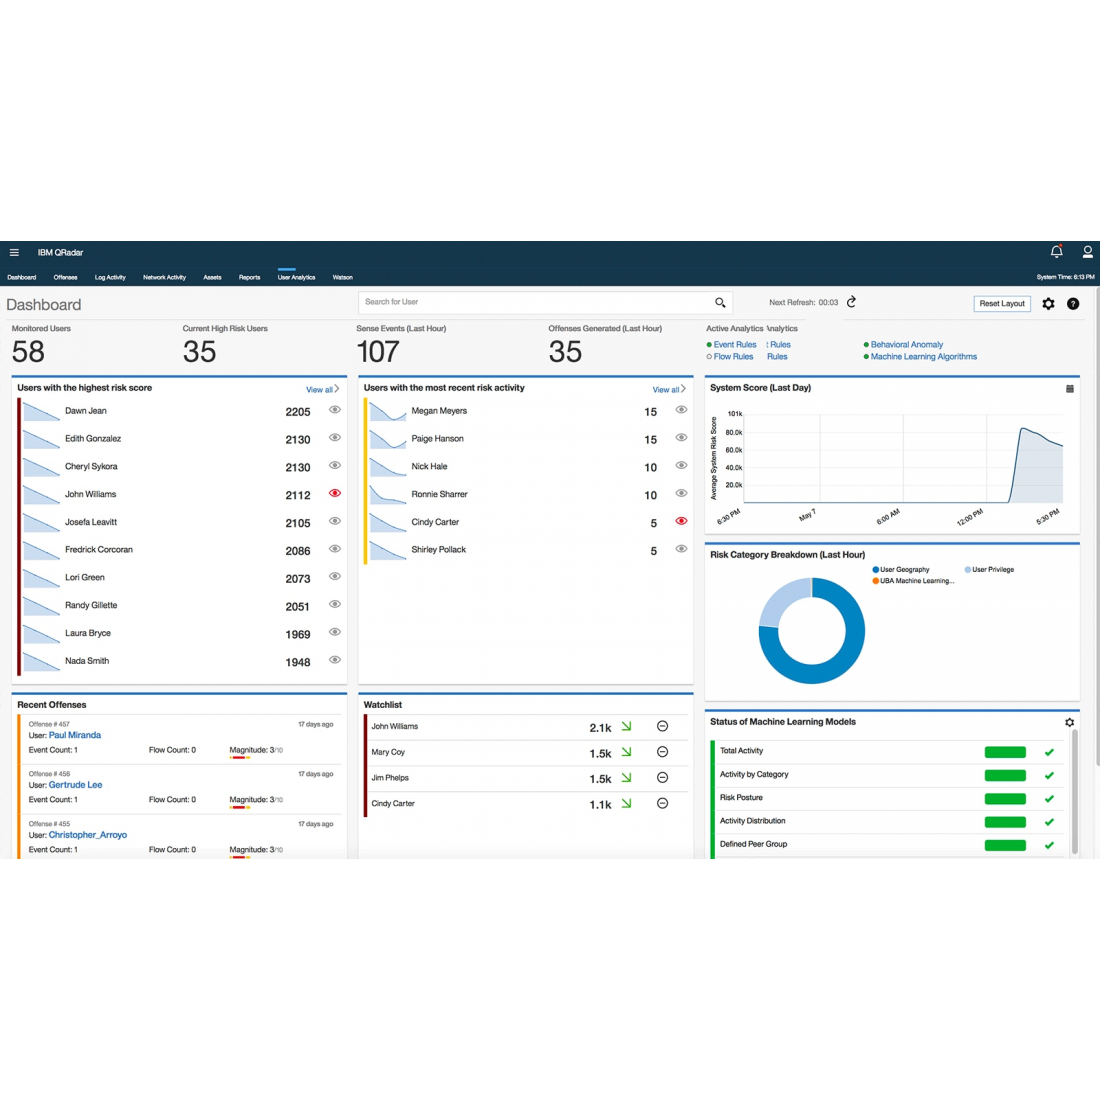Toggle watch eye for Dawn Jean
This screenshot has height=1100, width=1100.
335,410
